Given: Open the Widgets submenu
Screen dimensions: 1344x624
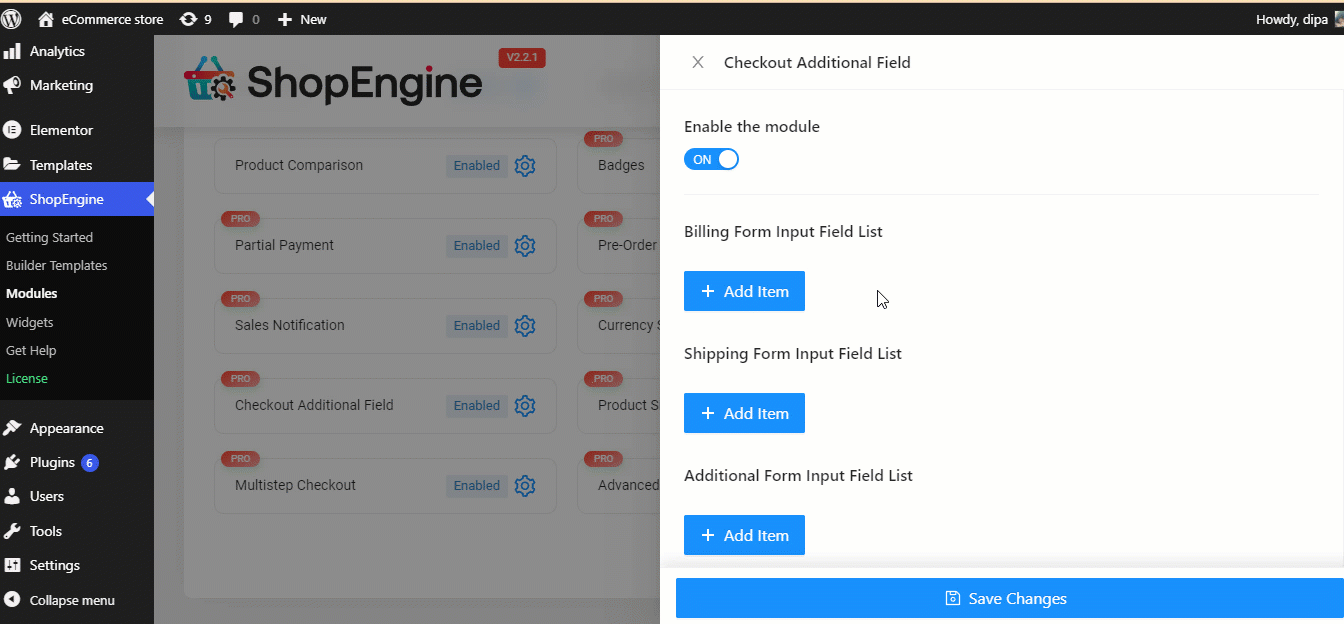Looking at the screenshot, I should point(29,322).
